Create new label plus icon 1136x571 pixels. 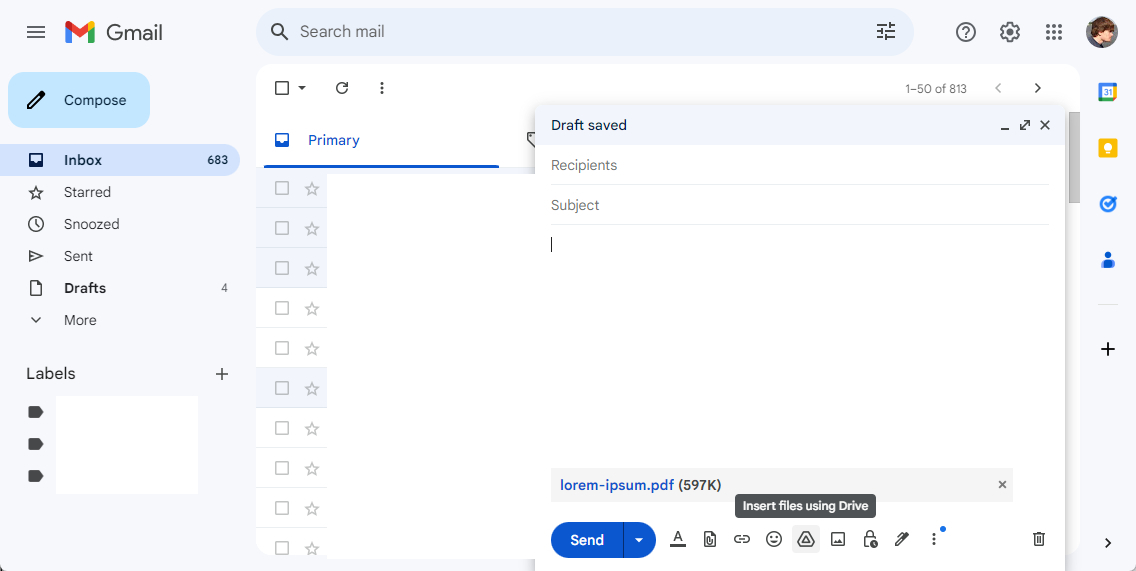coord(222,374)
